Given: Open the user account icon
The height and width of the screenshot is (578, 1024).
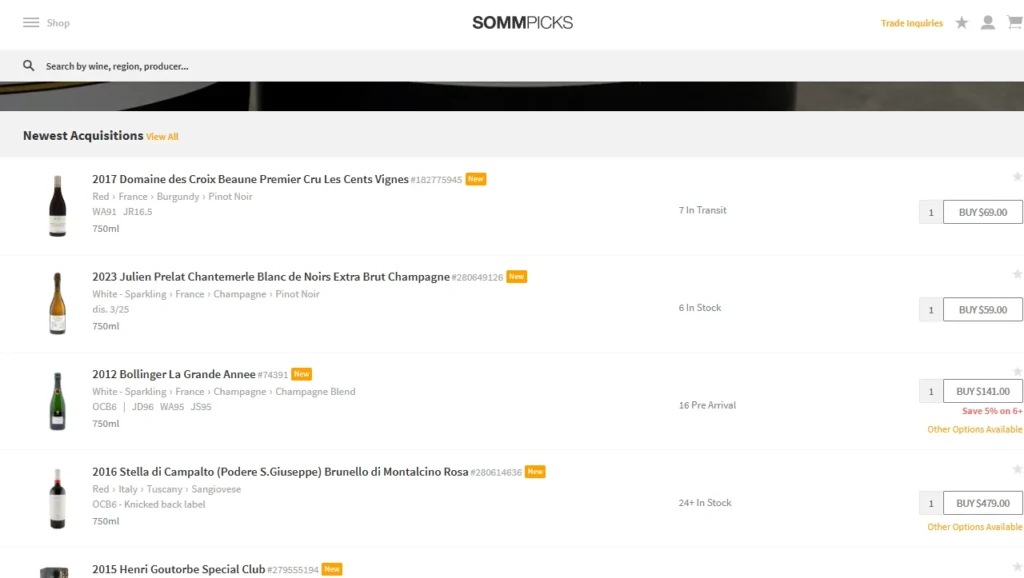Looking at the screenshot, I should (x=987, y=23).
